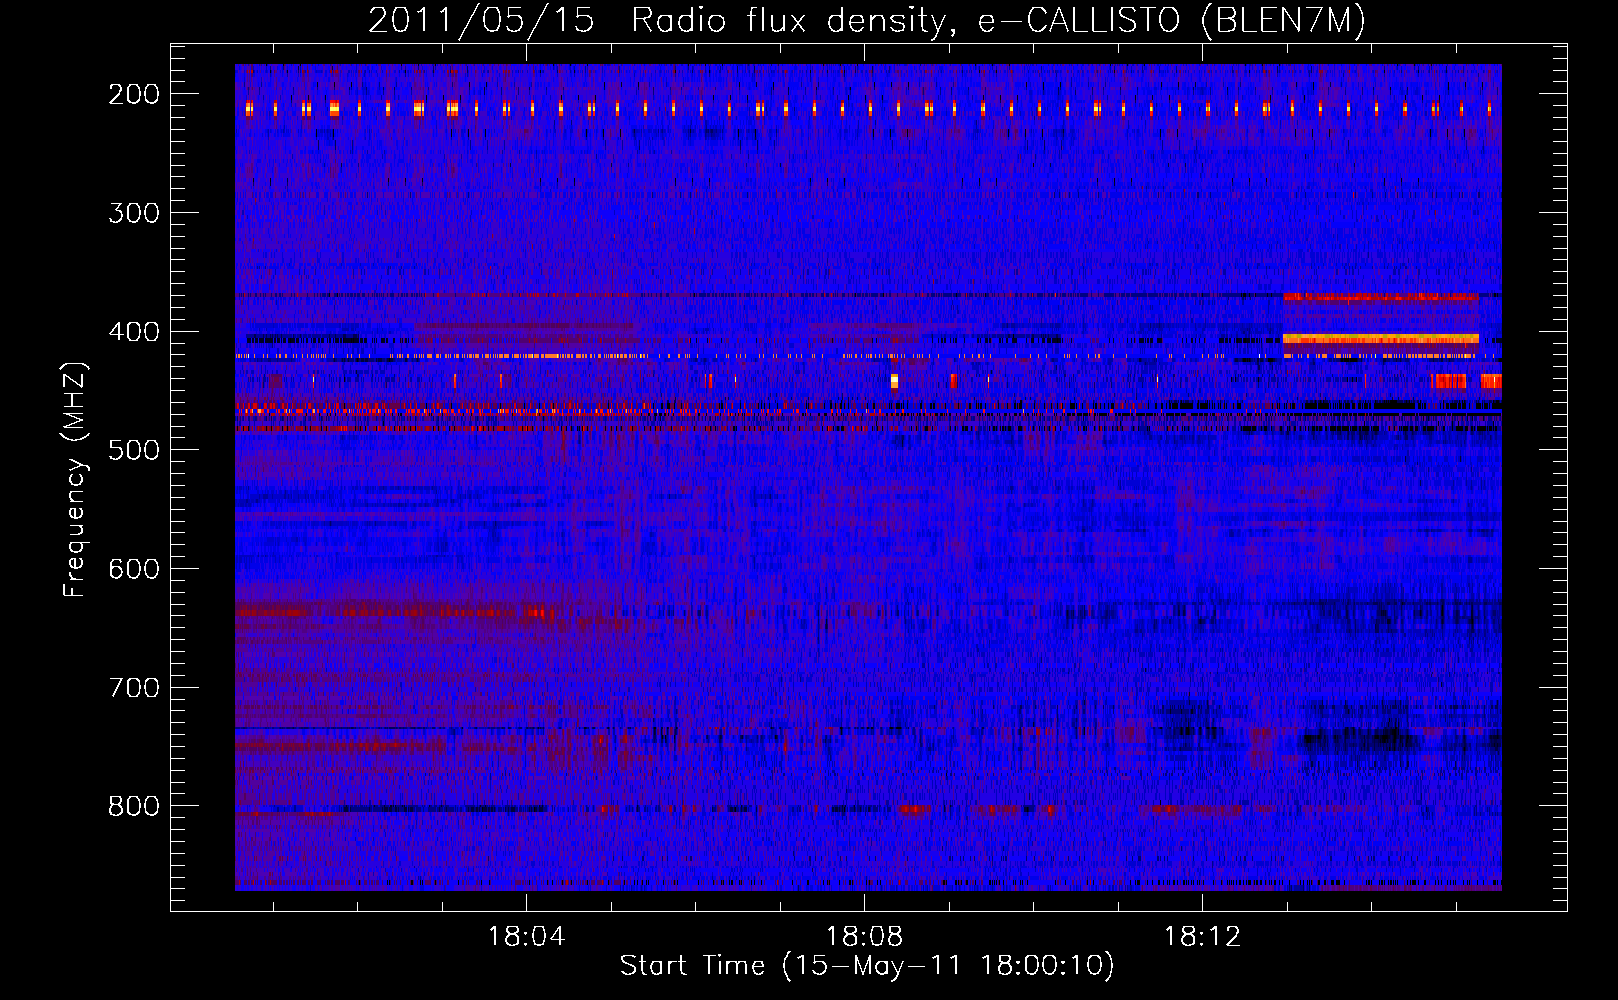Image resolution: width=1618 pixels, height=1000 pixels.
Task: Click the 300 frequency tick label
Action: click(134, 213)
